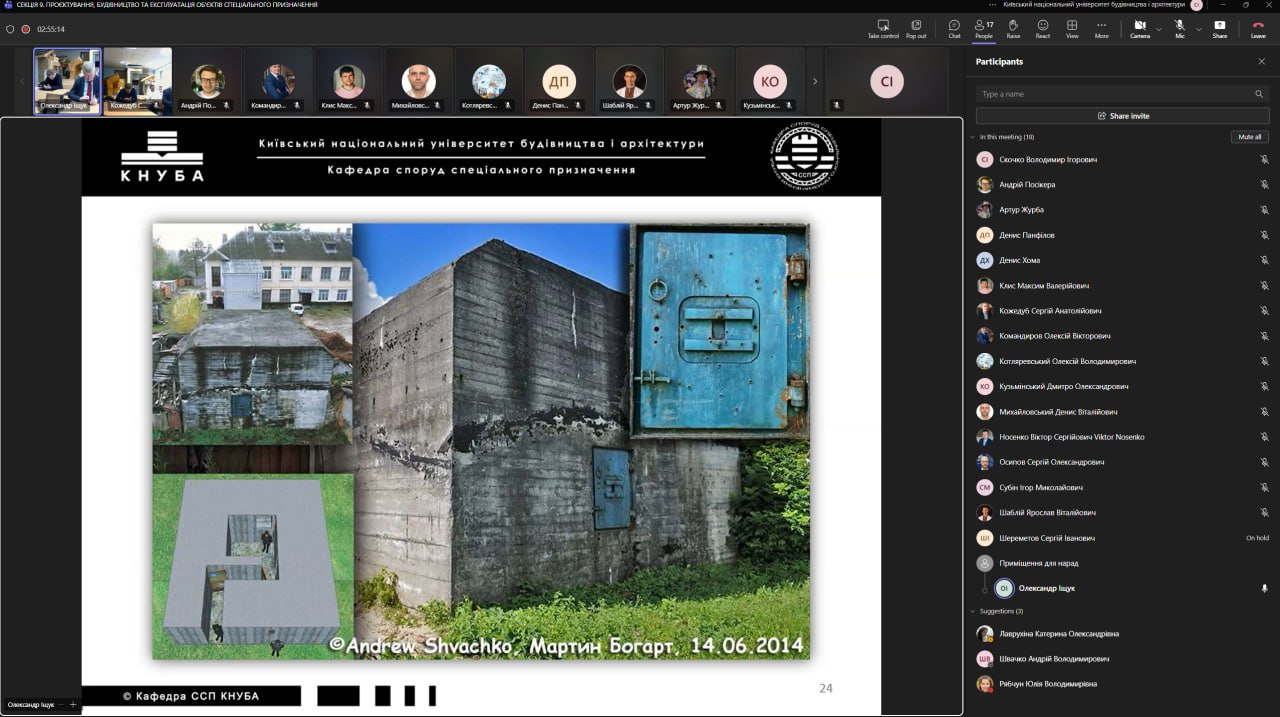
Task: Toggle the camera on
Action: [1139, 28]
